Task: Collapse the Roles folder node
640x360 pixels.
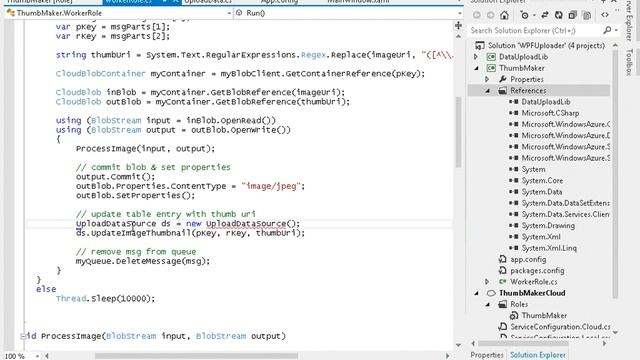Action: 487,304
